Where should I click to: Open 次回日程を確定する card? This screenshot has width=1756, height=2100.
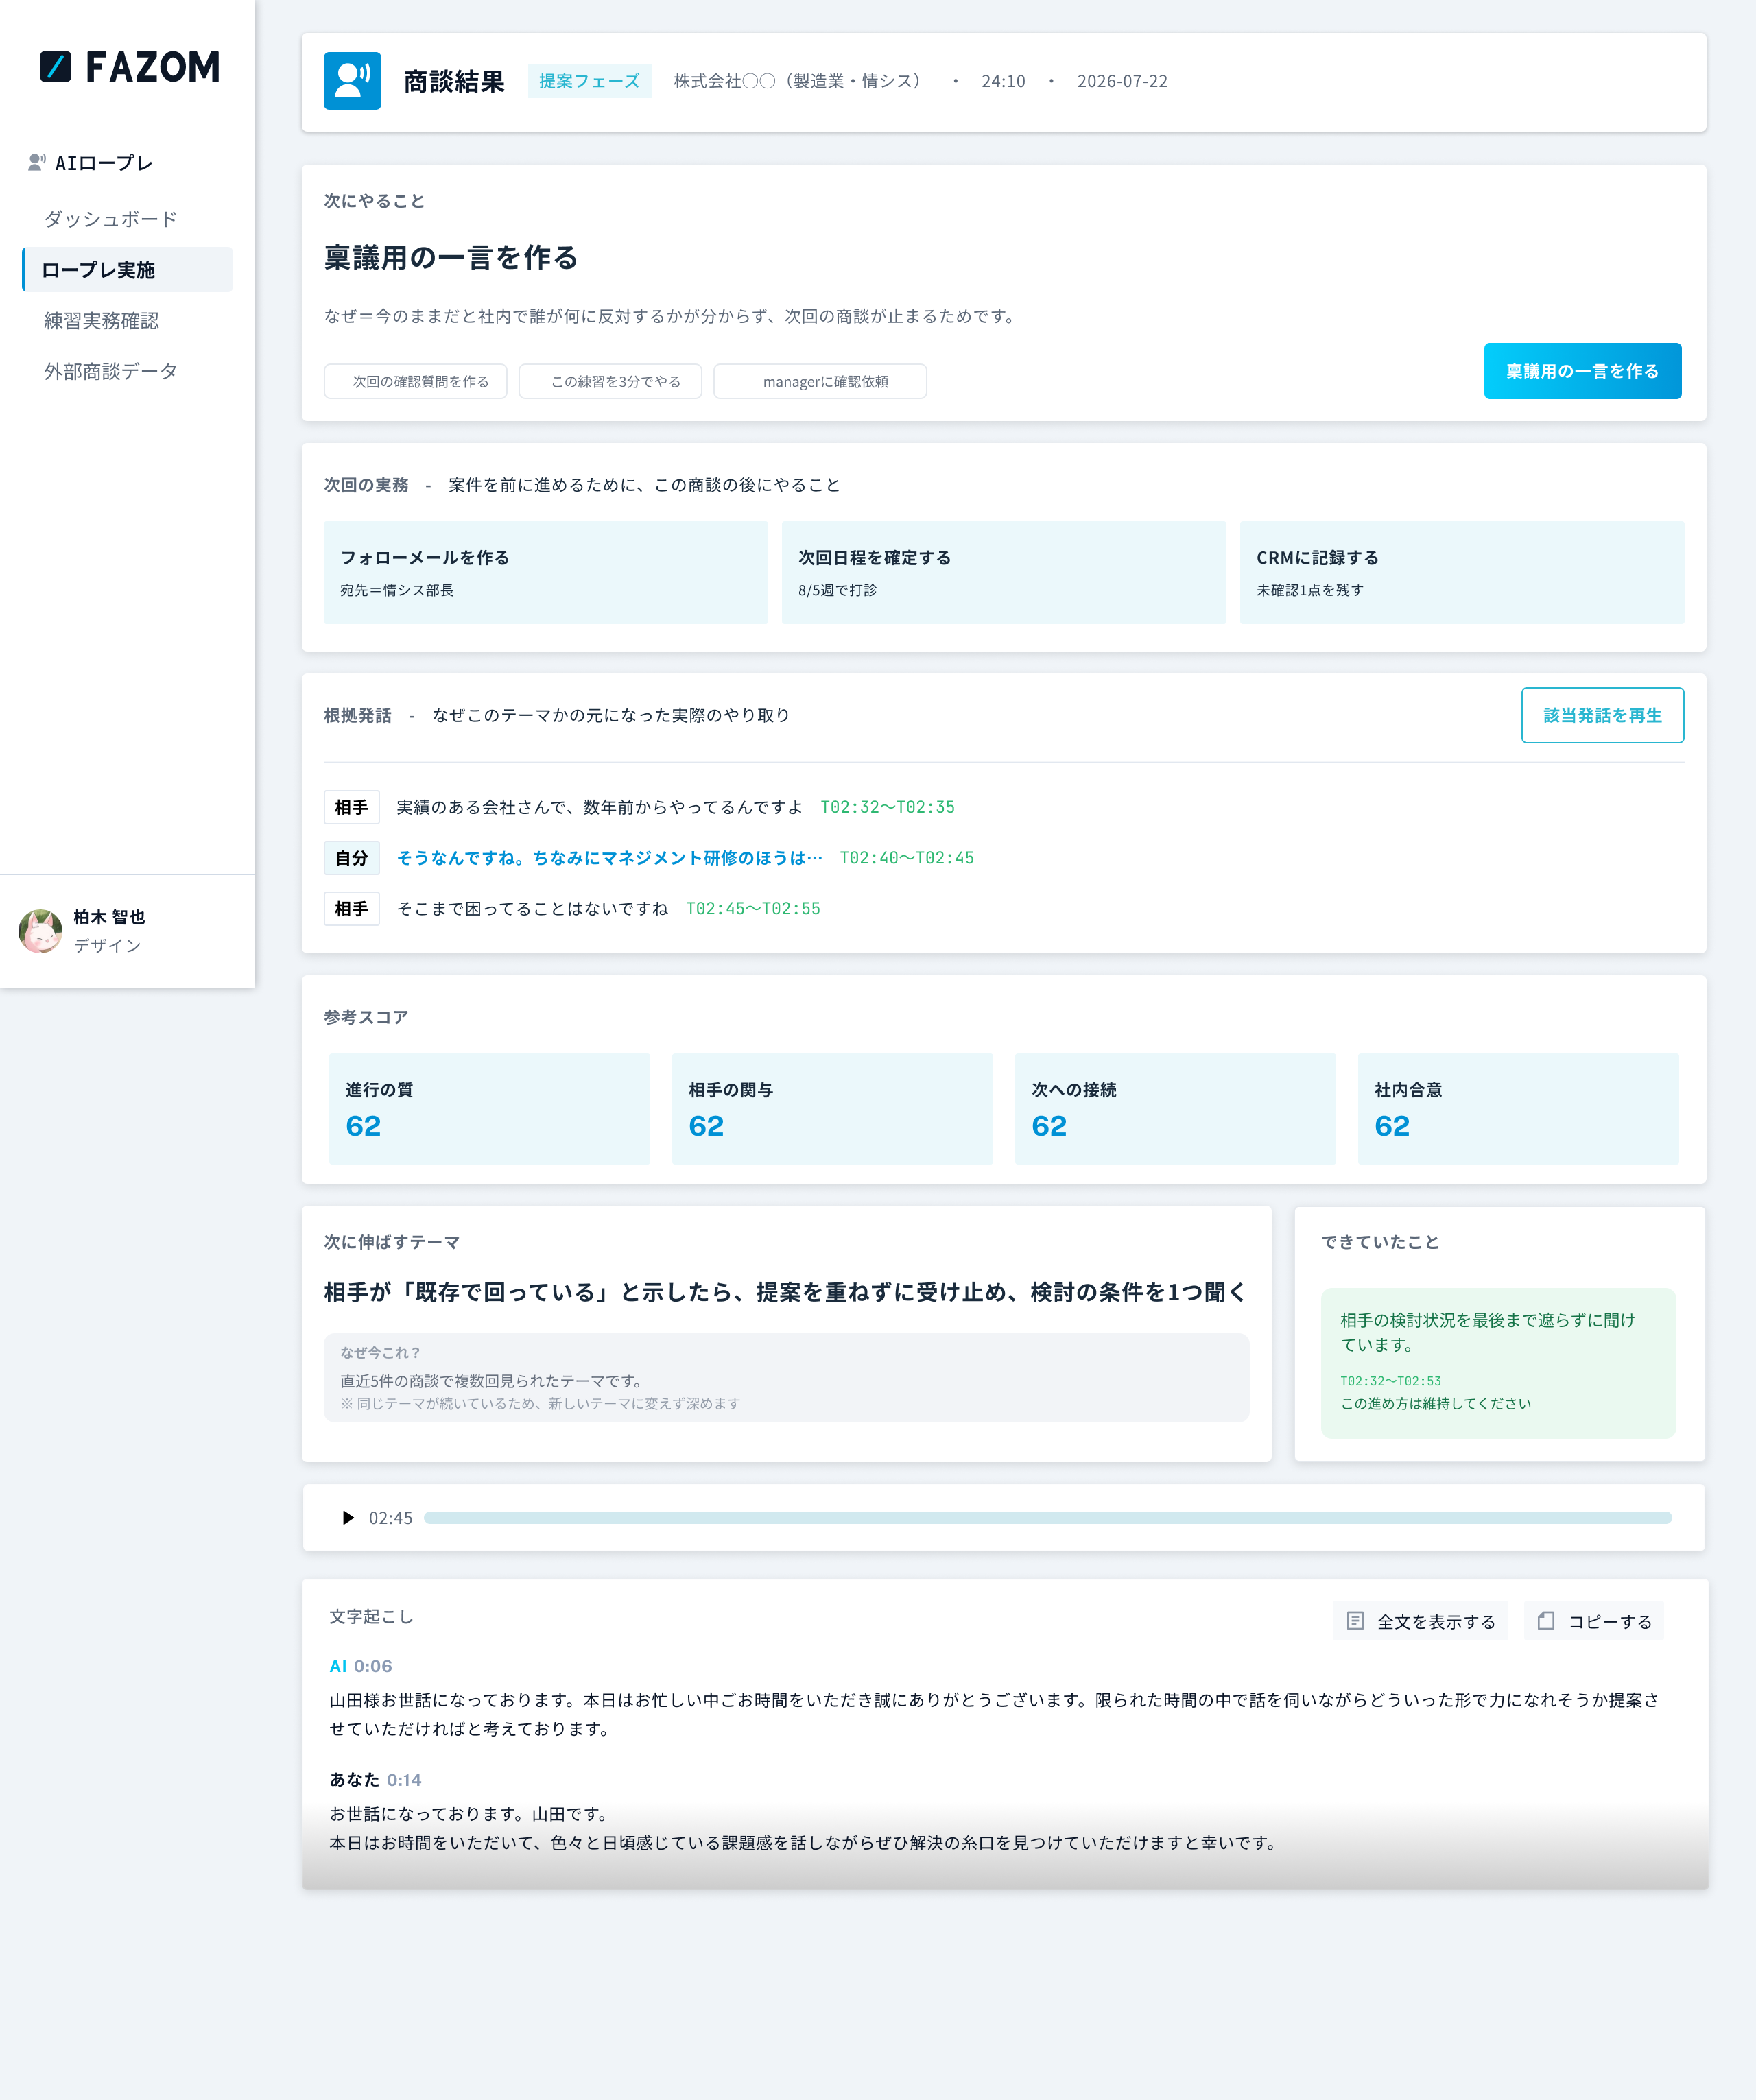pyautogui.click(x=1004, y=573)
